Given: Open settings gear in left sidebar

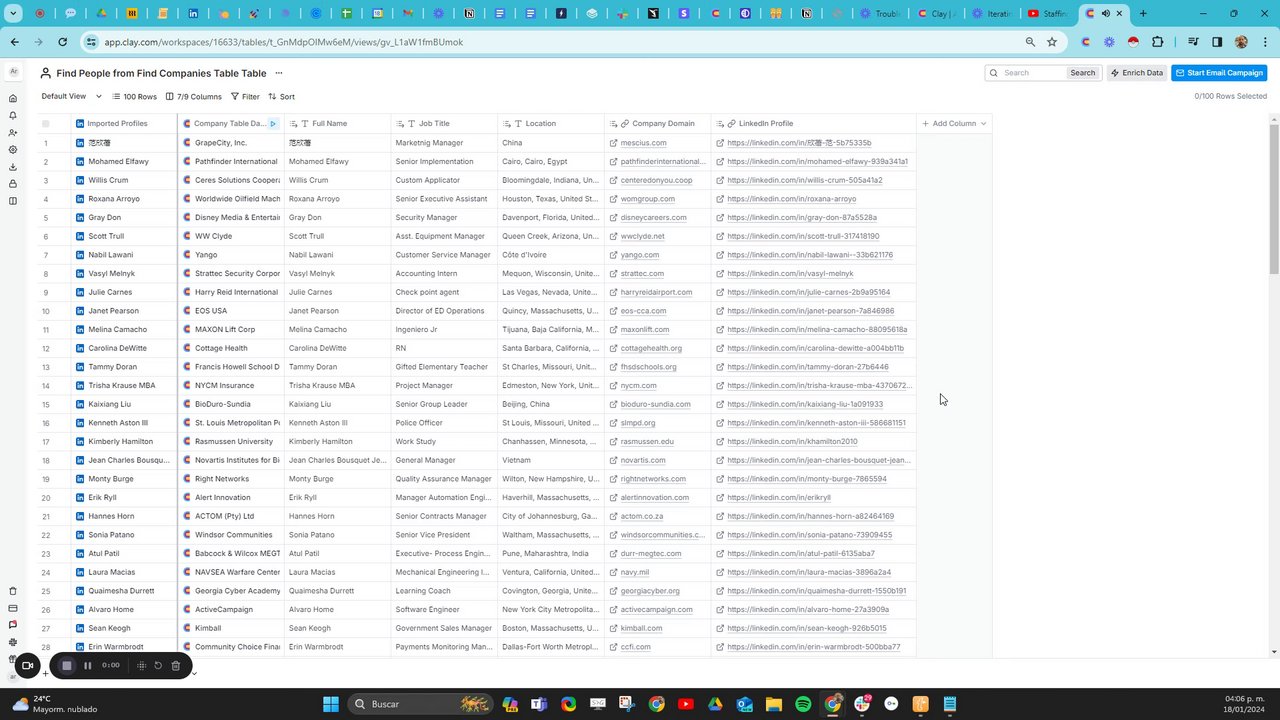Looking at the screenshot, I should (13, 149).
